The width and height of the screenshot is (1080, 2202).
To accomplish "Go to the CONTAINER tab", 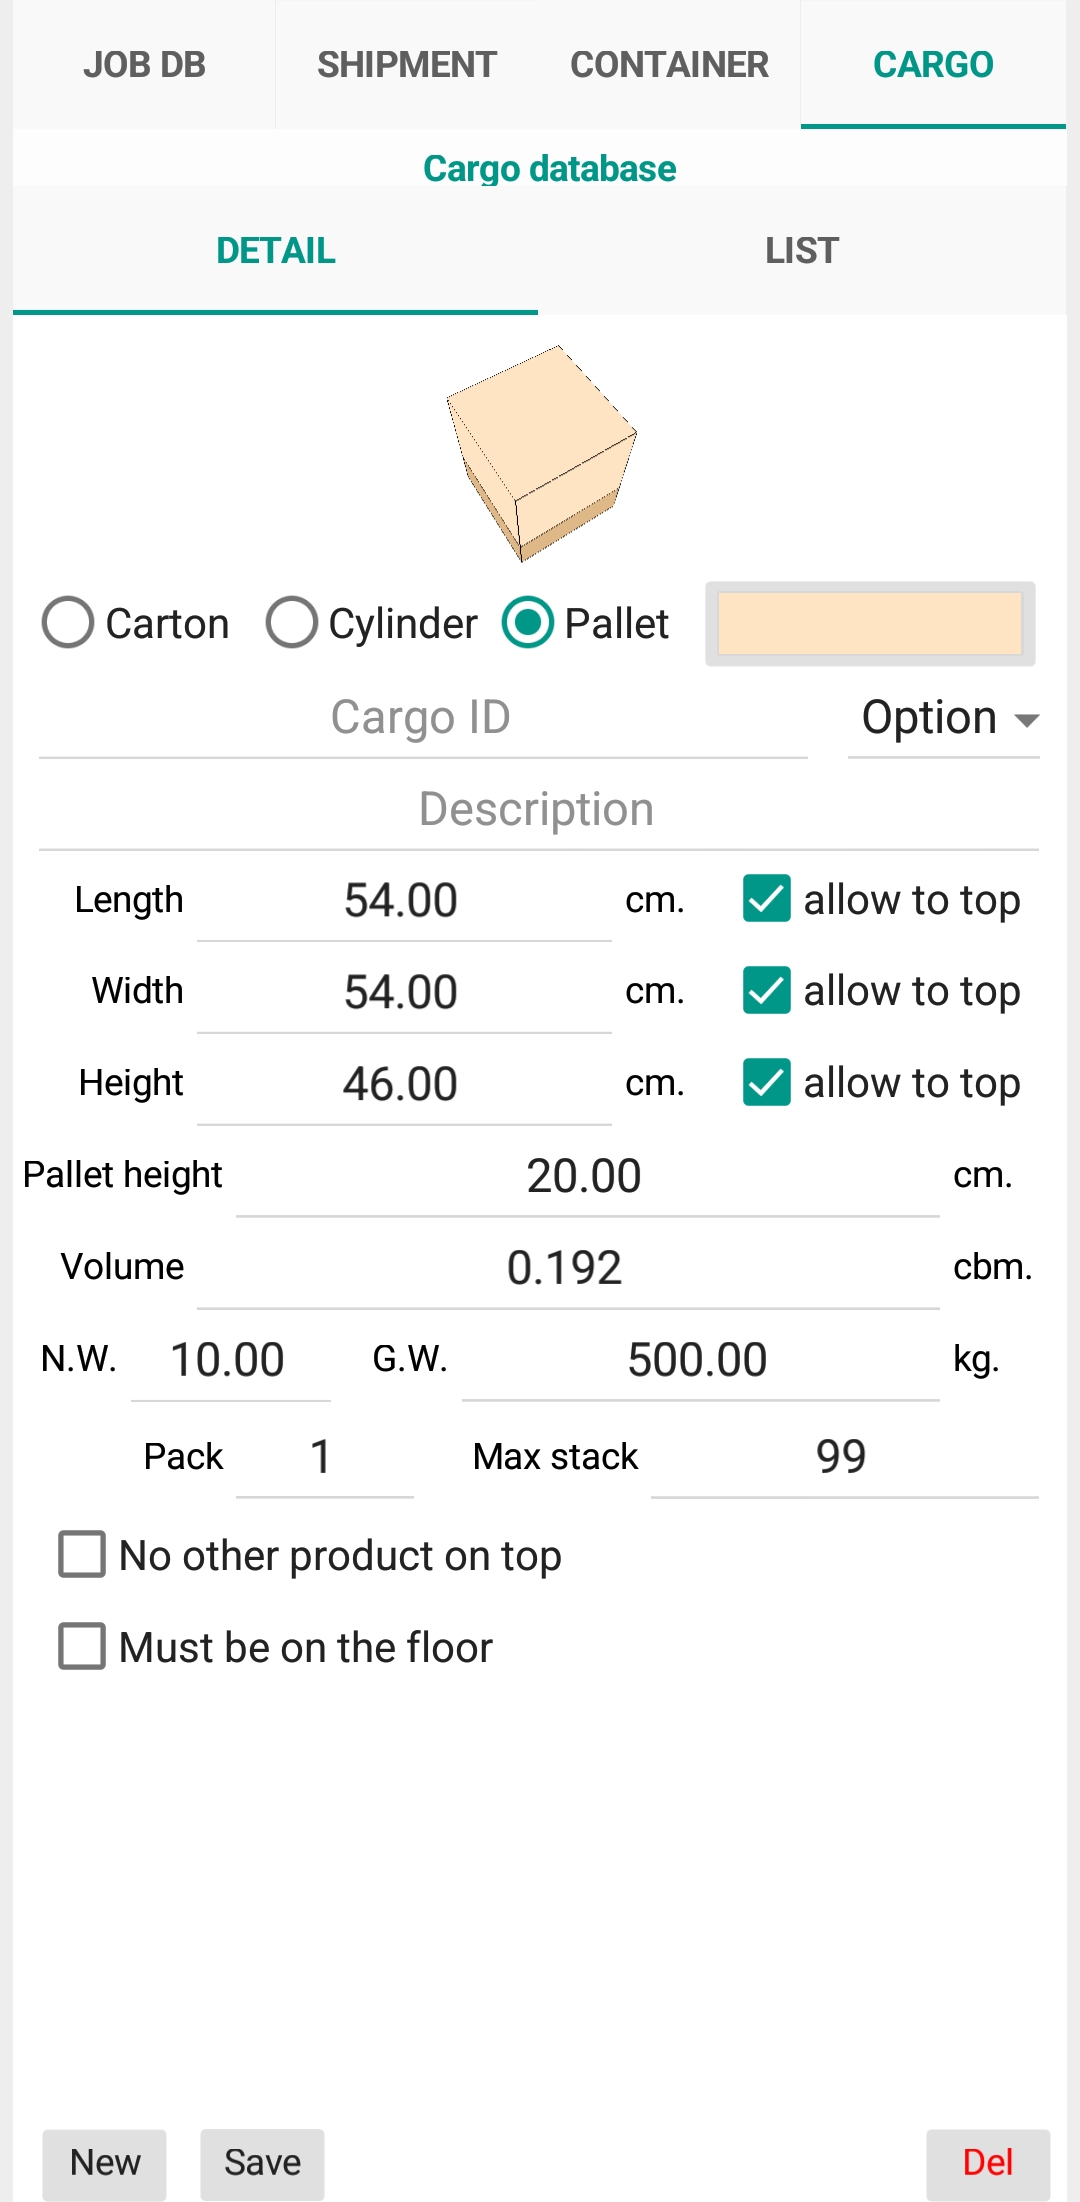I will 669,65.
